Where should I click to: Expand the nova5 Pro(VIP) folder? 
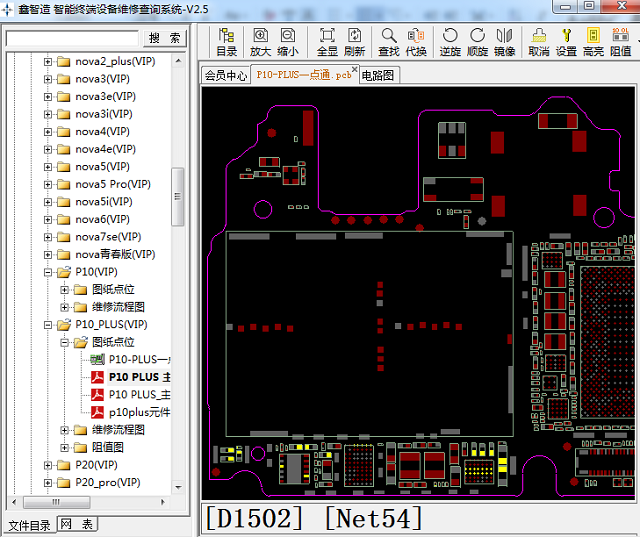click(x=48, y=184)
